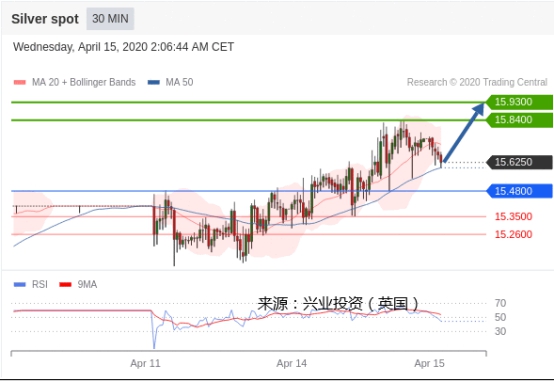This screenshot has height=381, width=554.
Task: Click the 15.9300 green resistance label
Action: (519, 102)
